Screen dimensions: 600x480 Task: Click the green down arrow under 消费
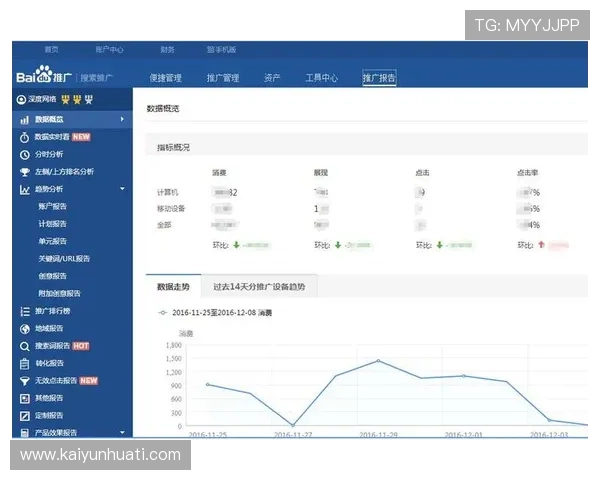pos(236,245)
